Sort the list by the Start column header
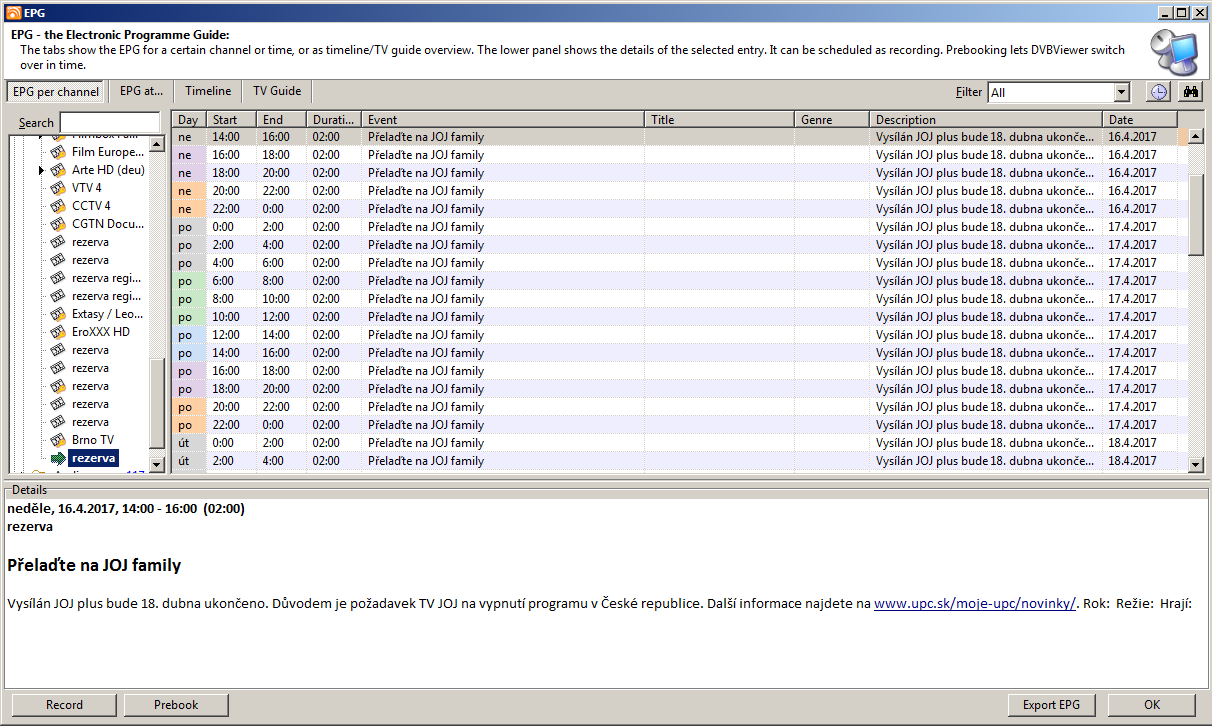Image resolution: width=1212 pixels, height=726 pixels. (231, 120)
